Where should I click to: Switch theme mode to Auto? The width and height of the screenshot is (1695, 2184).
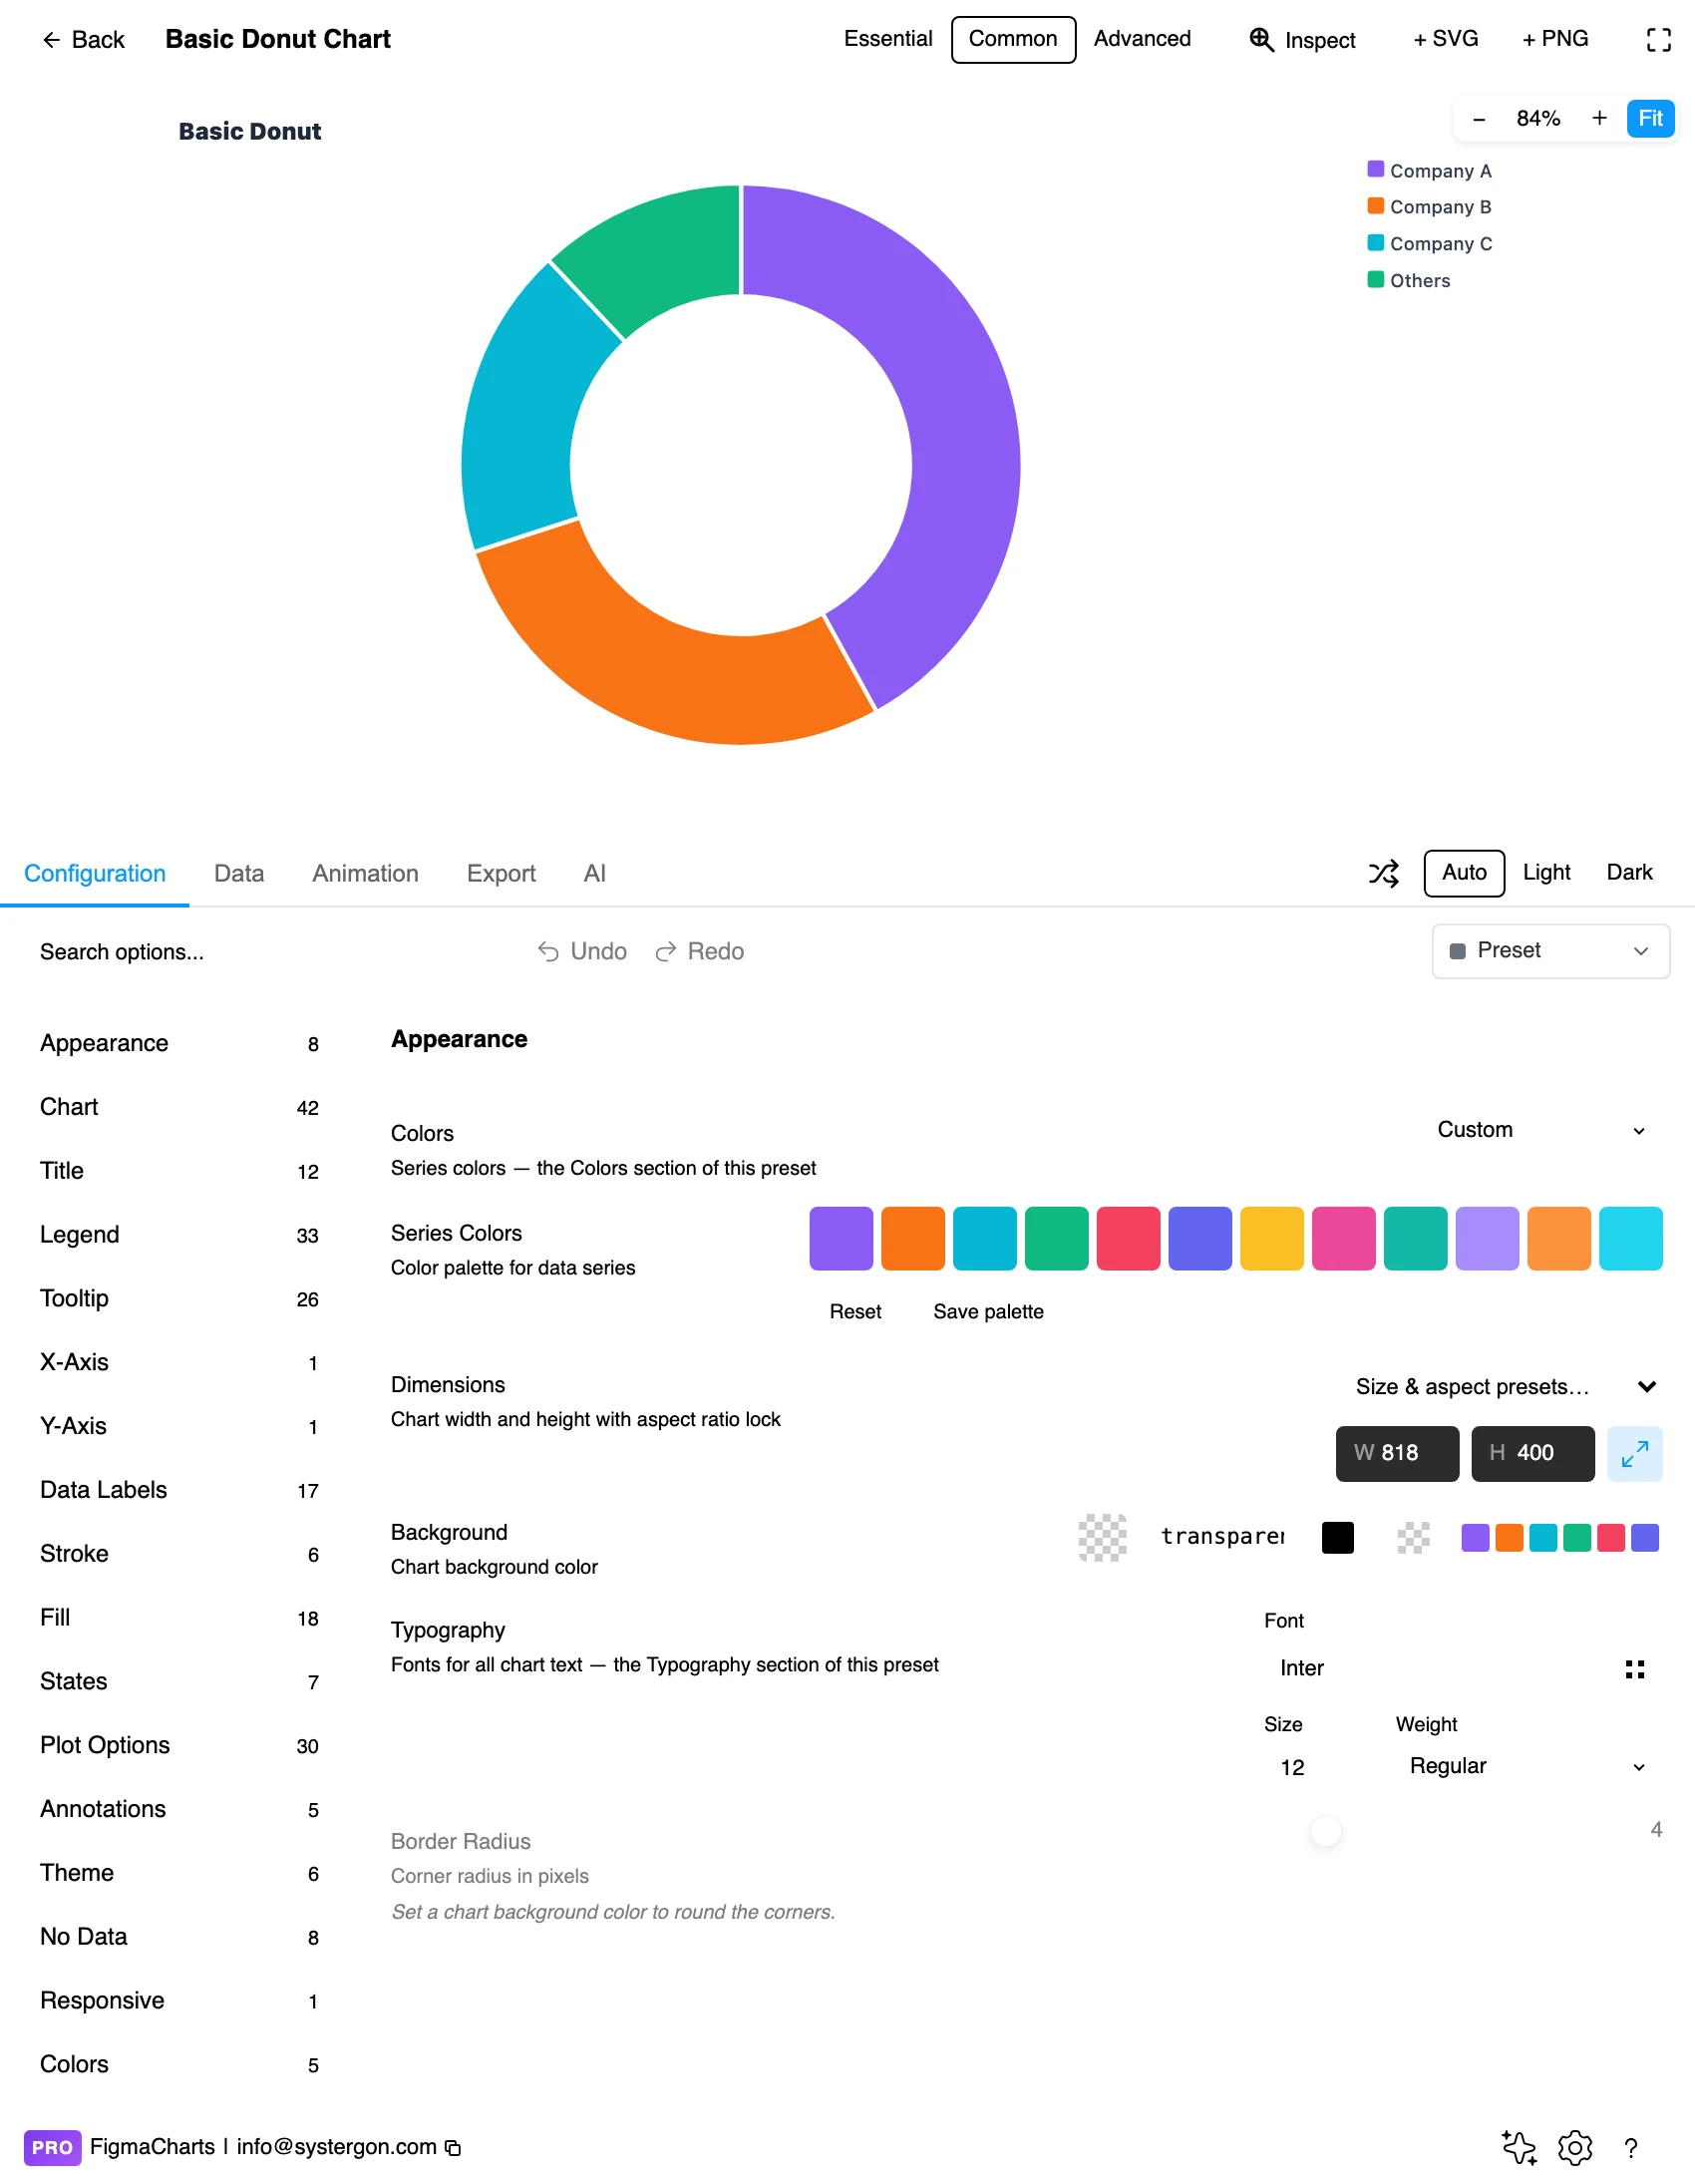[1464, 873]
